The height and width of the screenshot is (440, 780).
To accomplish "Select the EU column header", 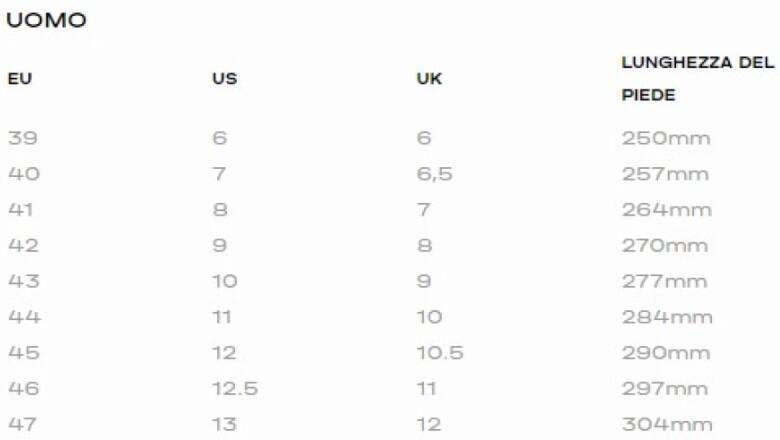I will 19,78.
